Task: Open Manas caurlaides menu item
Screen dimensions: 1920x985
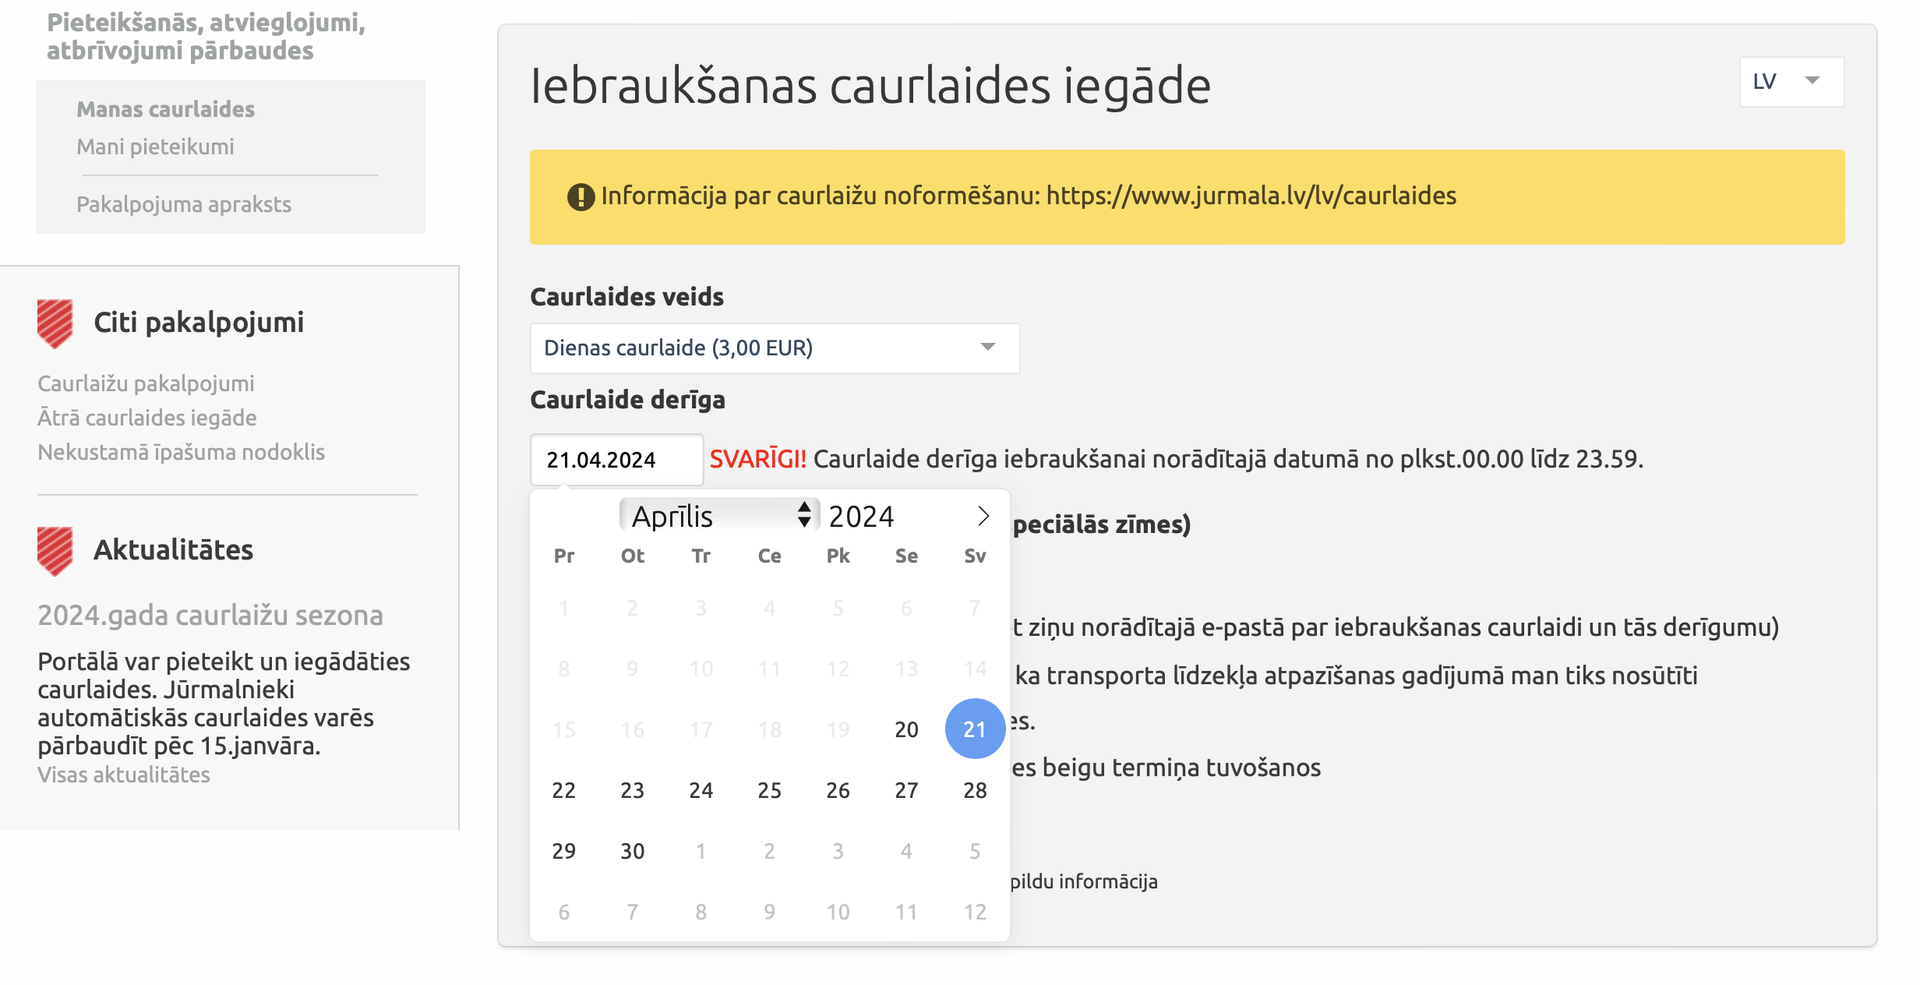Action: (166, 109)
